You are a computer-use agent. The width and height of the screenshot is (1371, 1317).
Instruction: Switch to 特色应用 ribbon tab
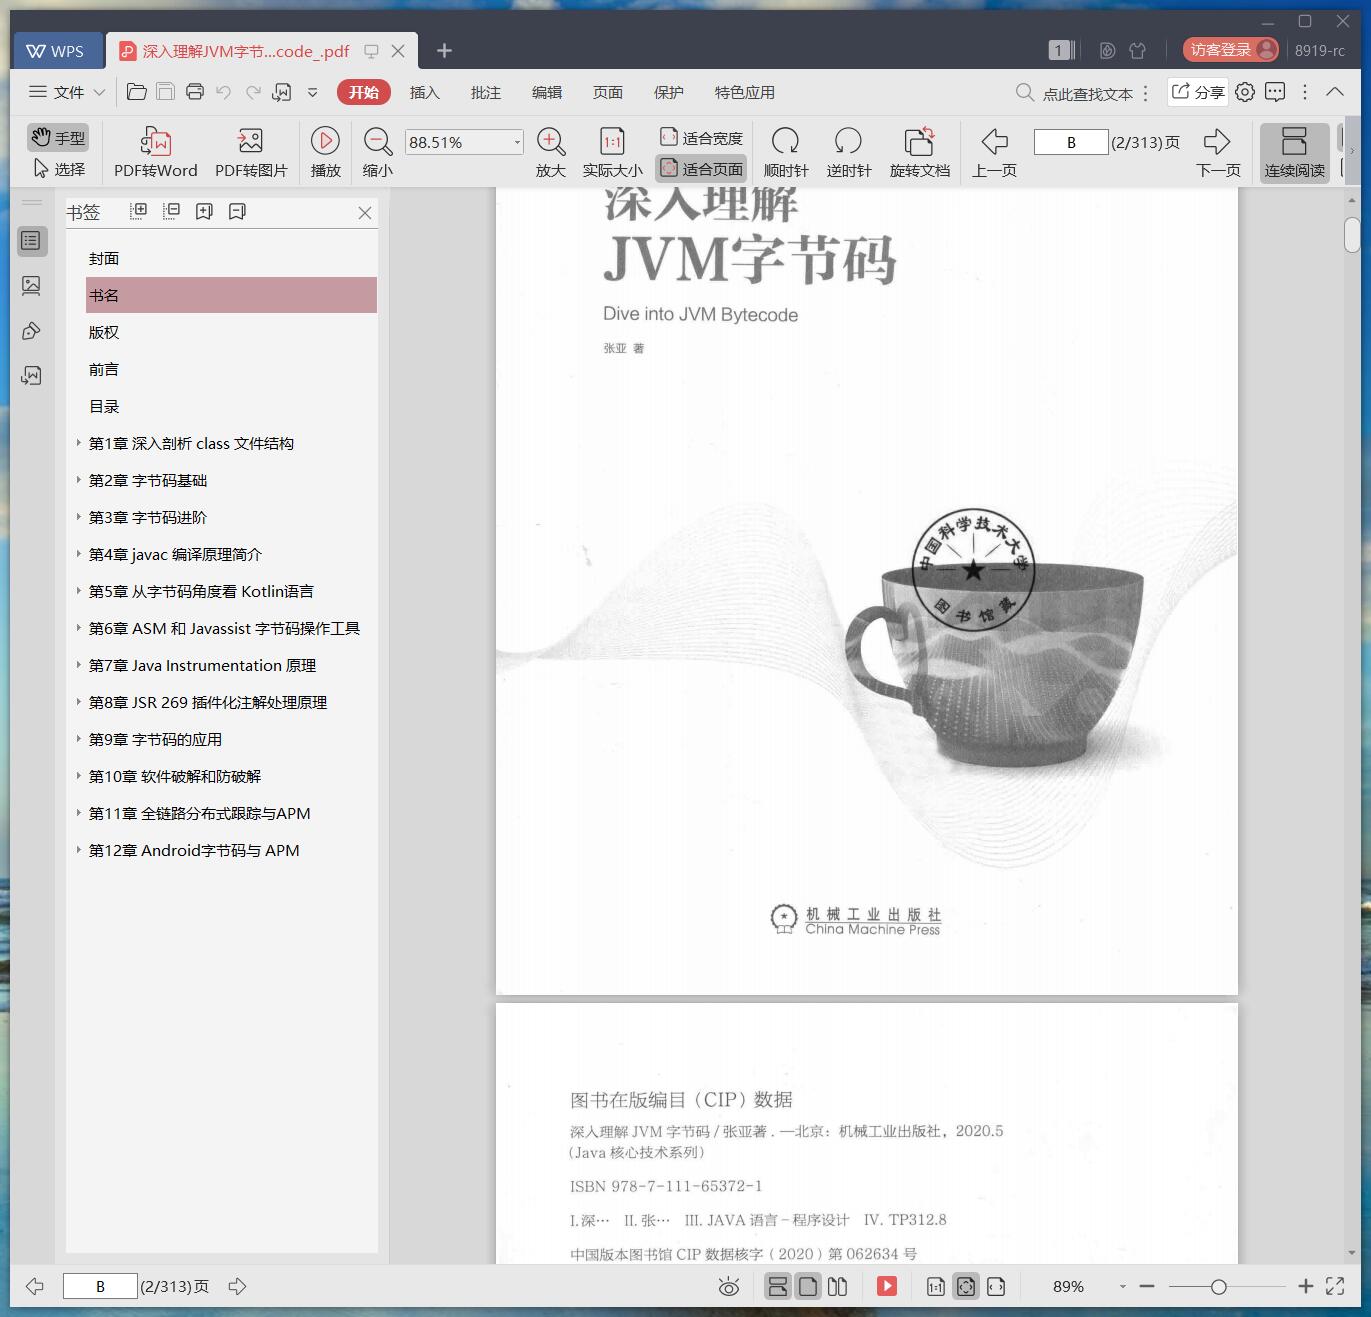click(745, 92)
